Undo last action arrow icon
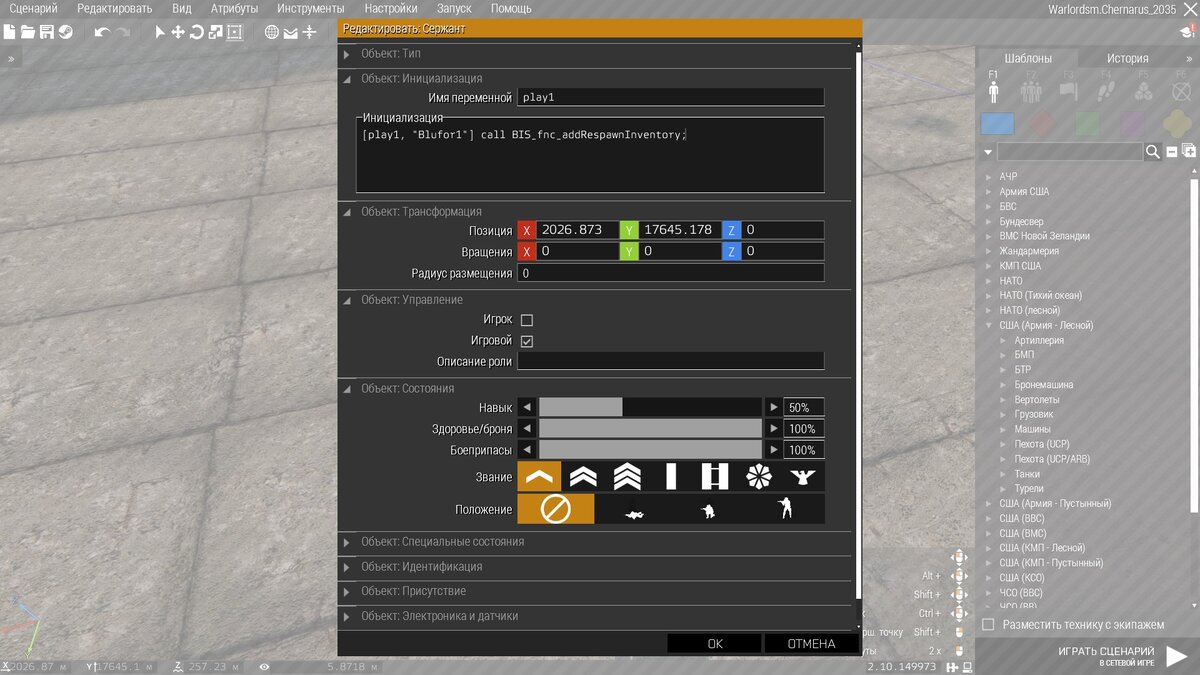 [x=101, y=32]
